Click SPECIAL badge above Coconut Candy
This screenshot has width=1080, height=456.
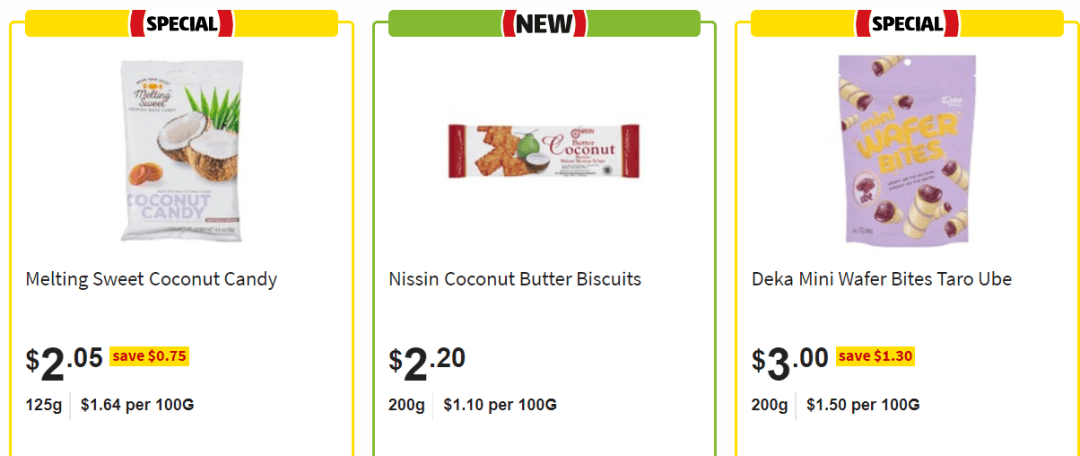[x=182, y=24]
